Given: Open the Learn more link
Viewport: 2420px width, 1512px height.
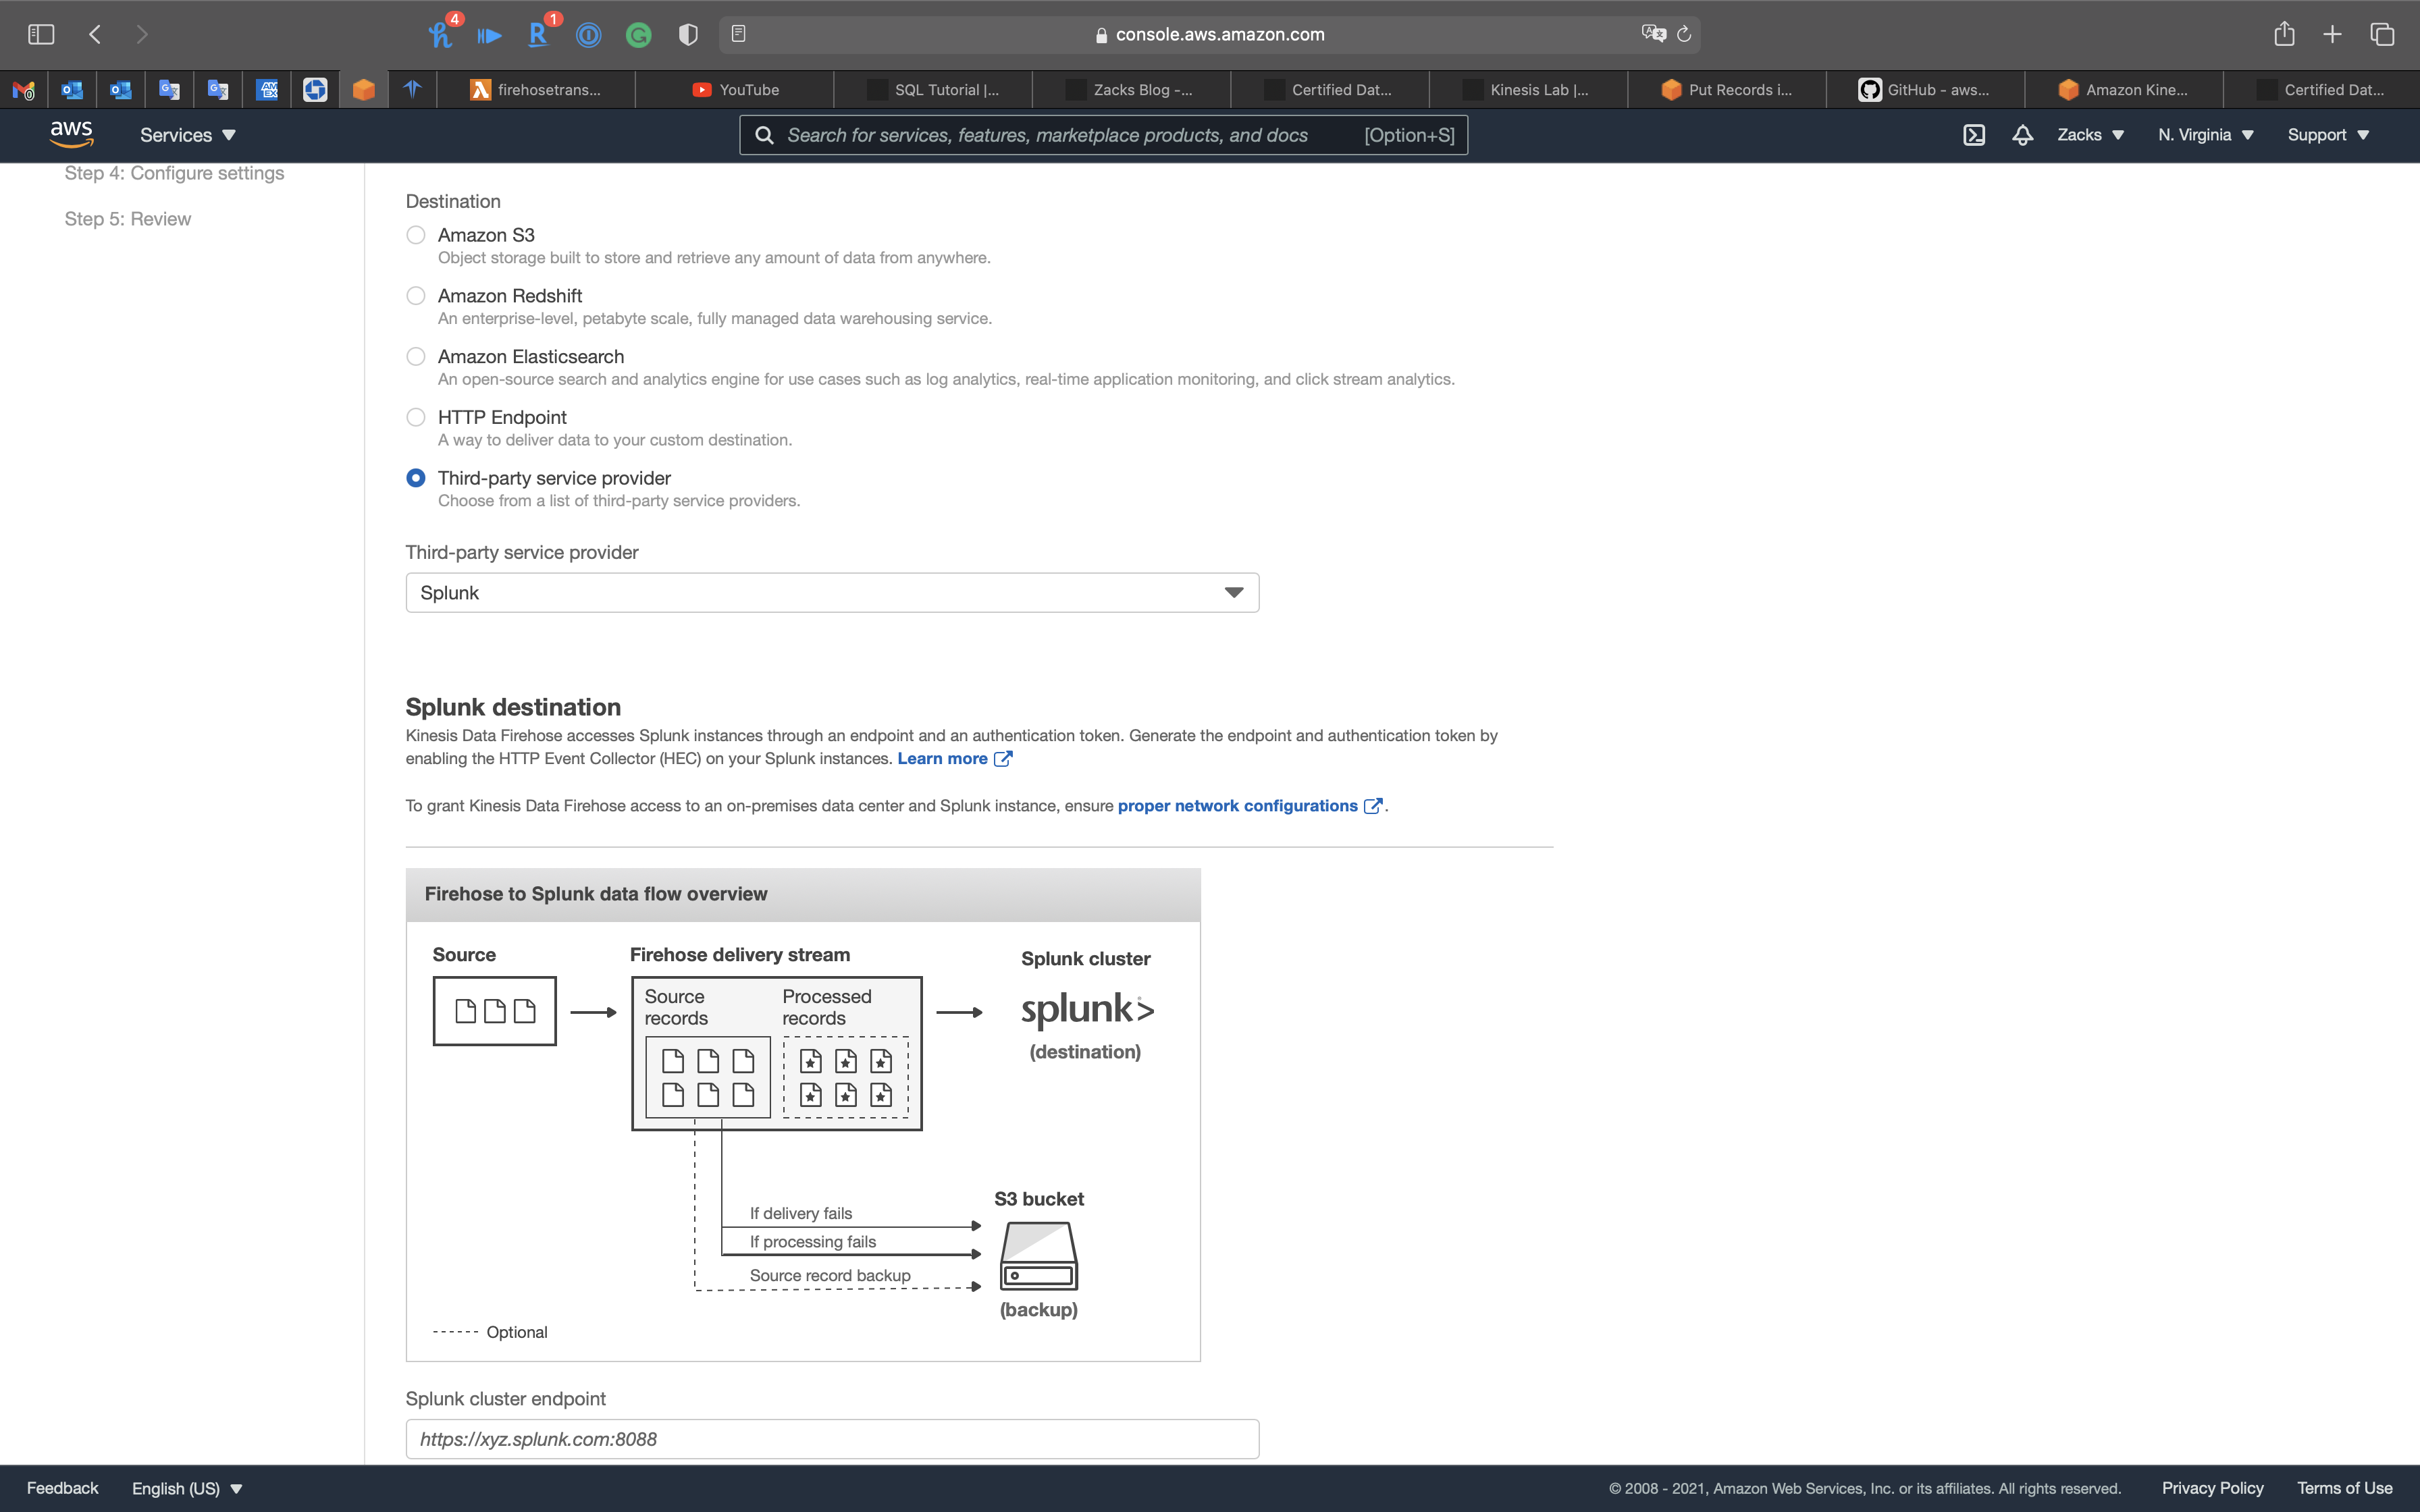Looking at the screenshot, I should [x=942, y=758].
